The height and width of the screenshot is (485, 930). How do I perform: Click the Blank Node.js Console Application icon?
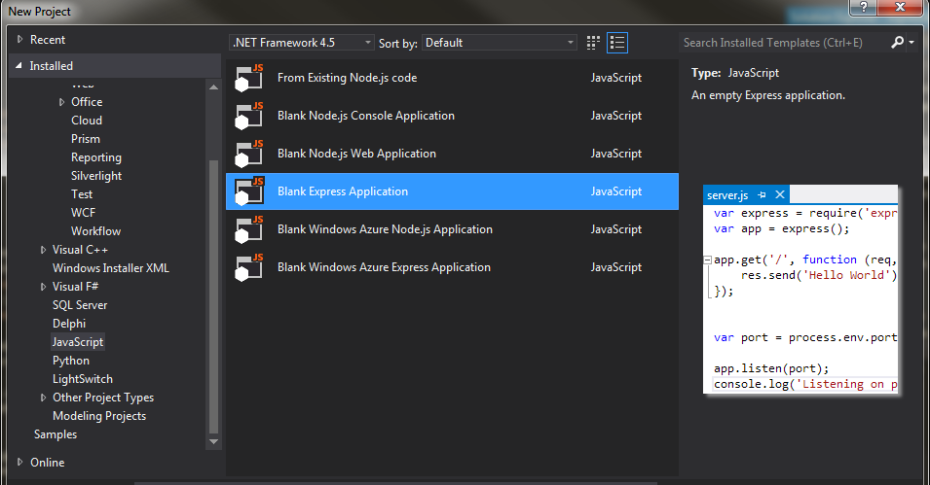pos(249,116)
